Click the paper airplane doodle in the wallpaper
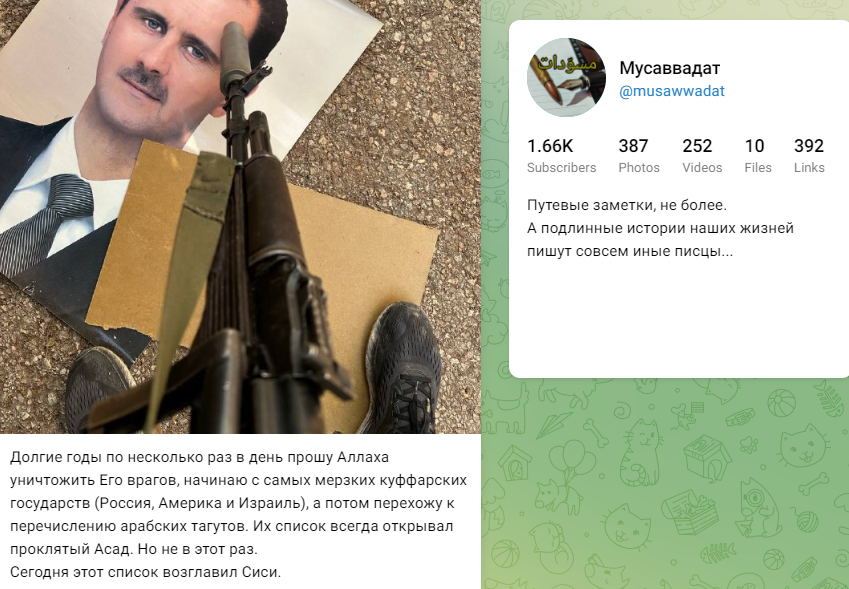The height and width of the screenshot is (589, 849). point(553,424)
